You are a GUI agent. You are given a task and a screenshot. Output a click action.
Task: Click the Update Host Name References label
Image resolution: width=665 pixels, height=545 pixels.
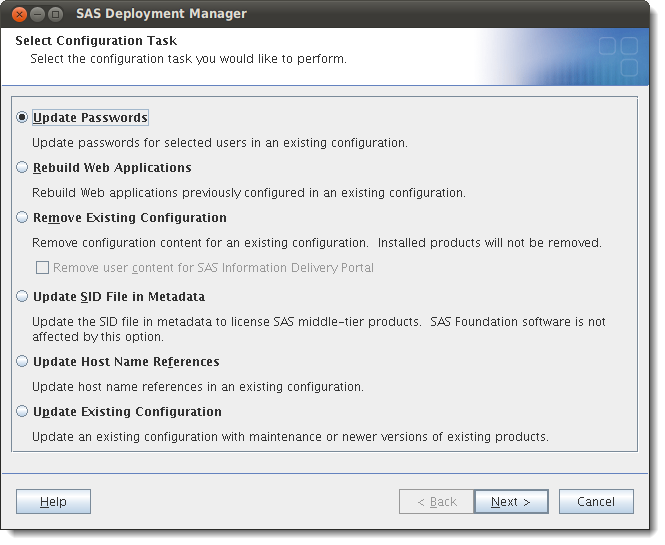(x=126, y=362)
